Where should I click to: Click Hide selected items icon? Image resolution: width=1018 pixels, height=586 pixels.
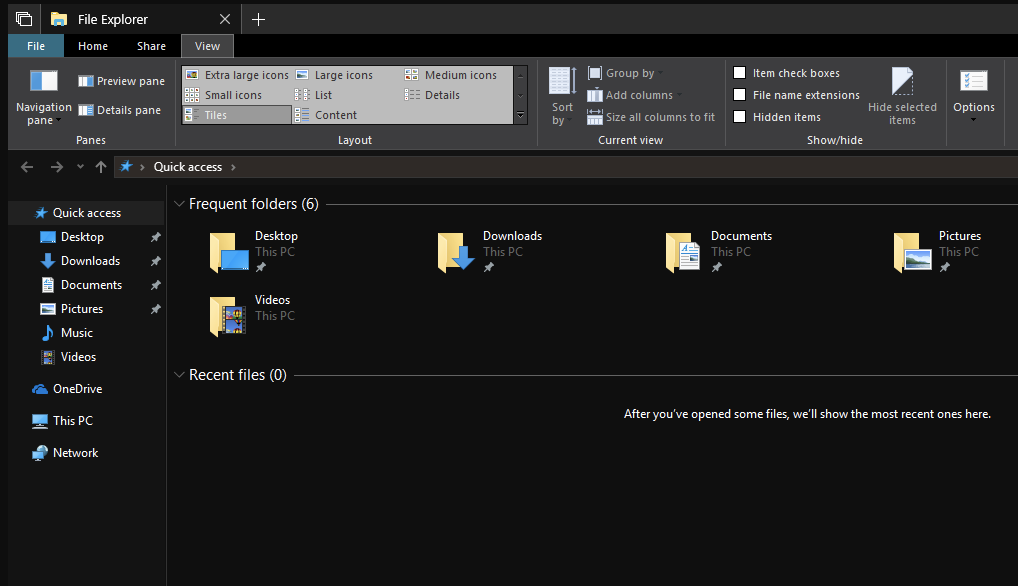[902, 81]
